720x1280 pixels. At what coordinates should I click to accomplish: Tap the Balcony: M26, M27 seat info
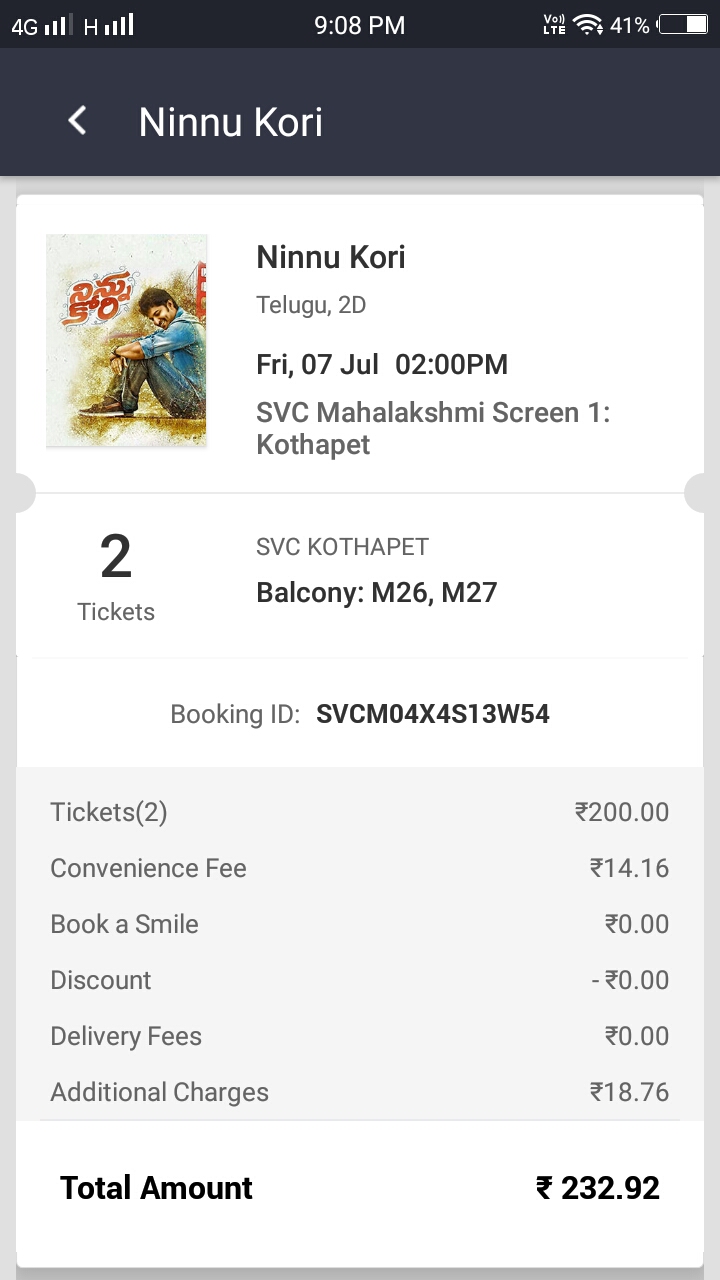(x=377, y=593)
